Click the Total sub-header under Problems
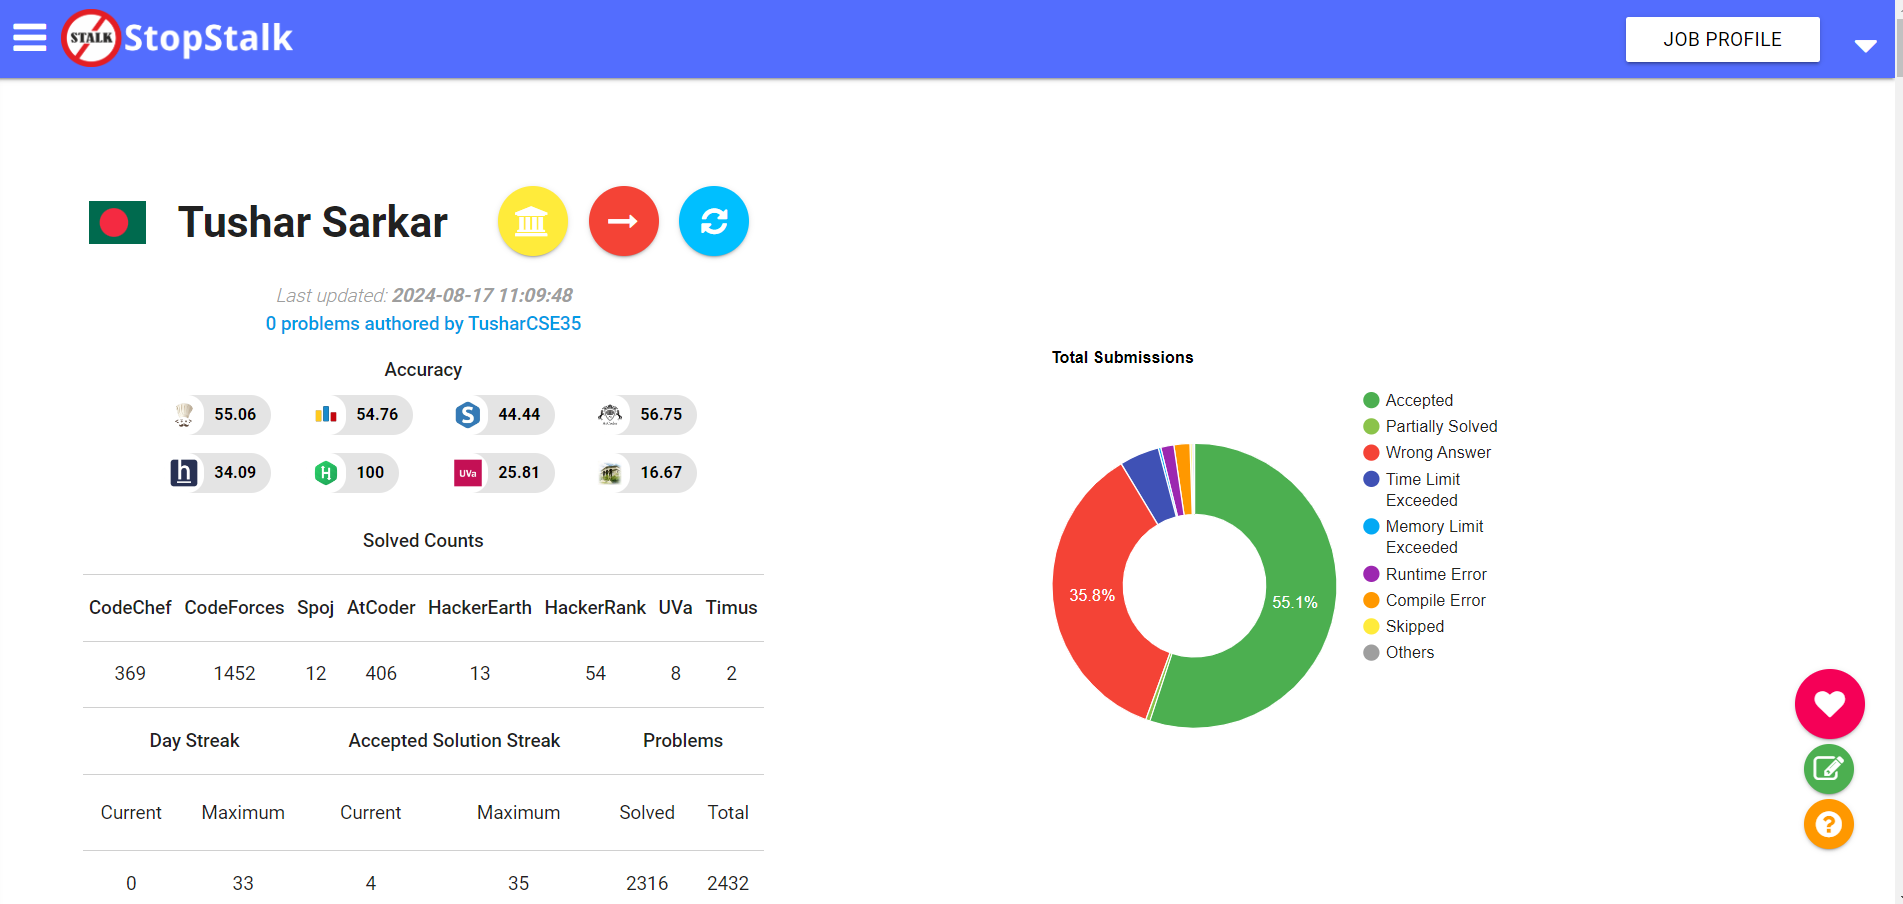This screenshot has width=1903, height=904. (x=728, y=813)
